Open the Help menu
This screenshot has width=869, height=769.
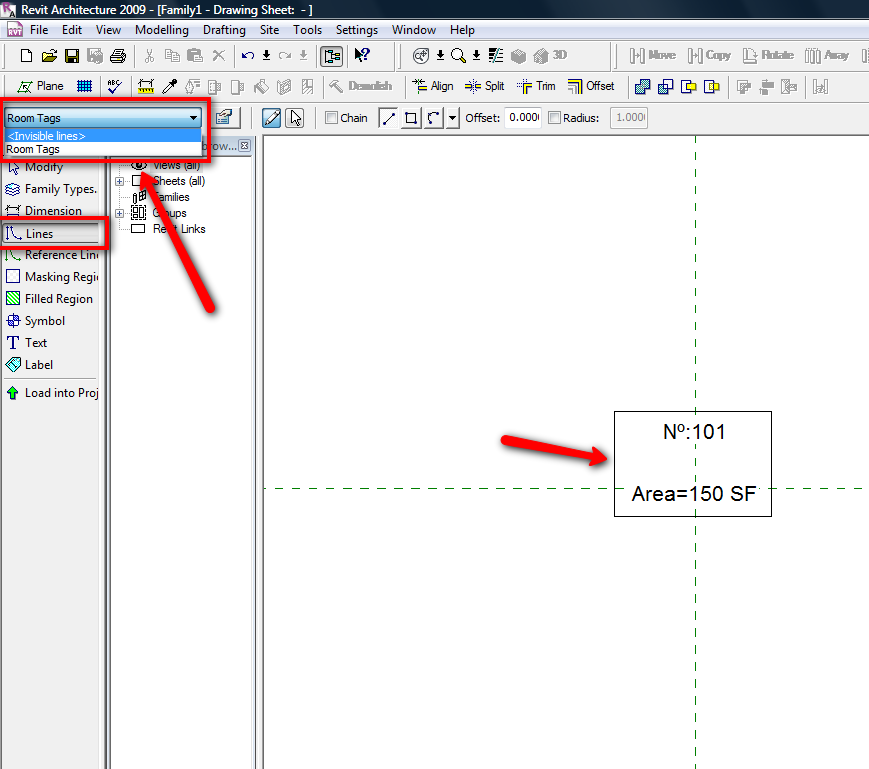coord(462,30)
